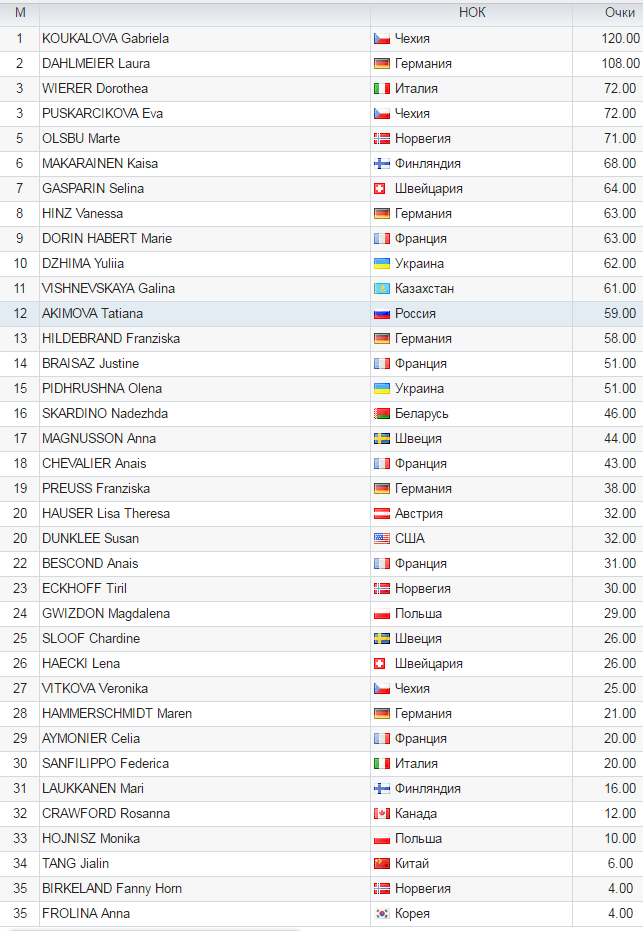Click the Korean flag next to FROLINA Anna
The width and height of the screenshot is (643, 931).
(382, 913)
